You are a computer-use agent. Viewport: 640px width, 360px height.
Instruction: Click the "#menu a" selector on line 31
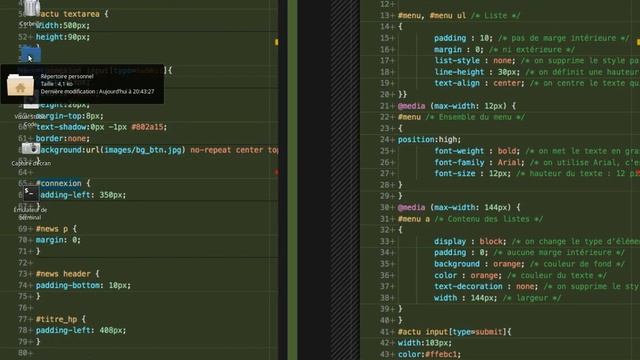[414, 219]
